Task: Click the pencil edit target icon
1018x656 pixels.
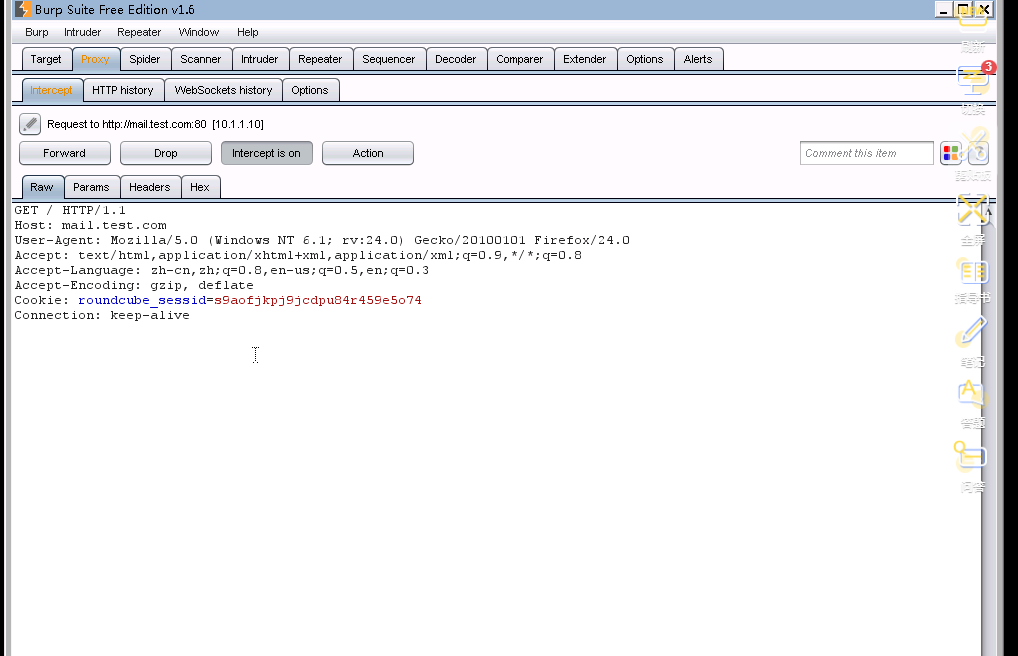Action: 30,124
